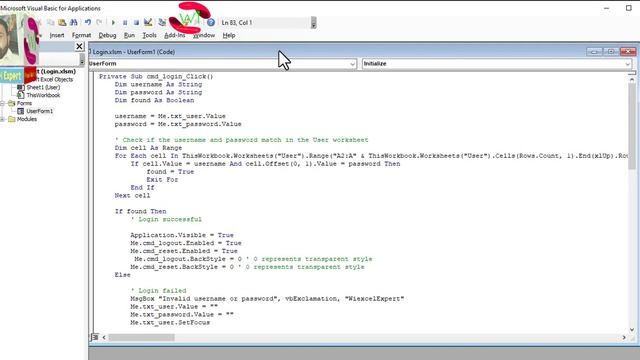Open the Tools menu

[x=149, y=36]
